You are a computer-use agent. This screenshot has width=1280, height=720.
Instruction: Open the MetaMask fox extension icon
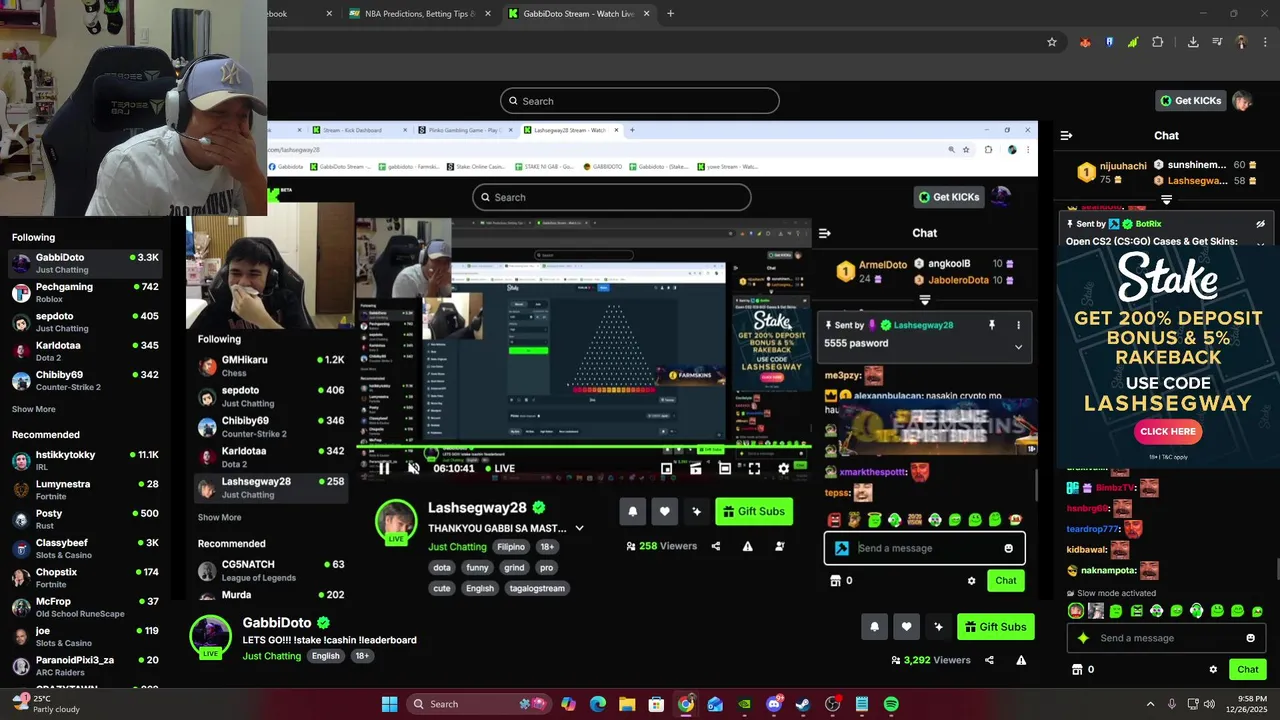[1085, 42]
